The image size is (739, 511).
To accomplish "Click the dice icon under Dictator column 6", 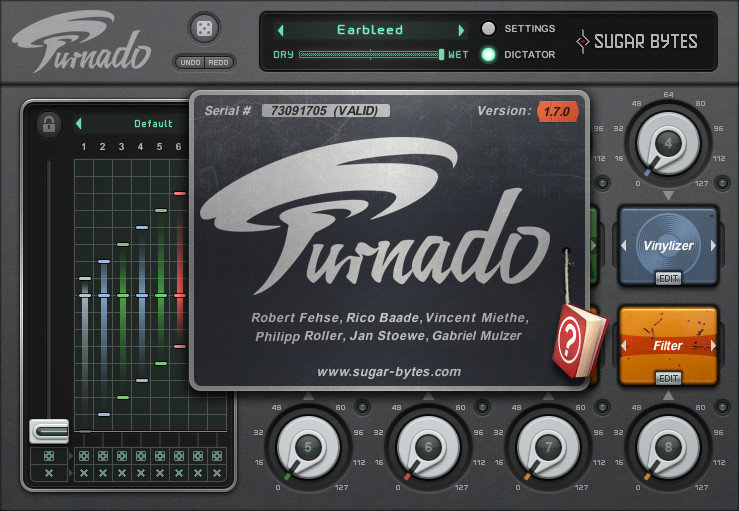I will pos(179,456).
